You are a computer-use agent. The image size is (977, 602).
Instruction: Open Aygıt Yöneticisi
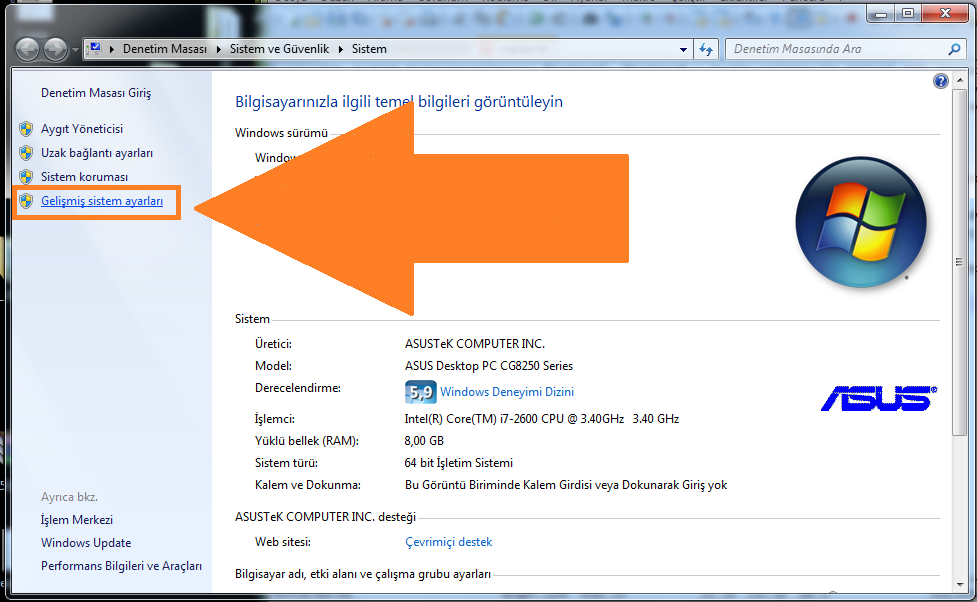(x=82, y=129)
